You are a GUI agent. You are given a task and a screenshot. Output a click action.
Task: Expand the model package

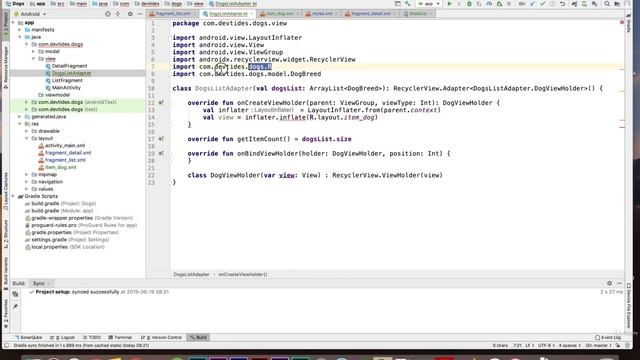tap(34, 52)
